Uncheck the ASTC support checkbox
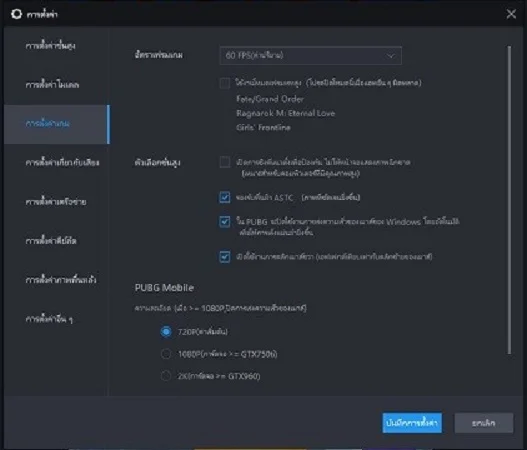Image resolution: width=527 pixels, height=450 pixels. click(225, 197)
